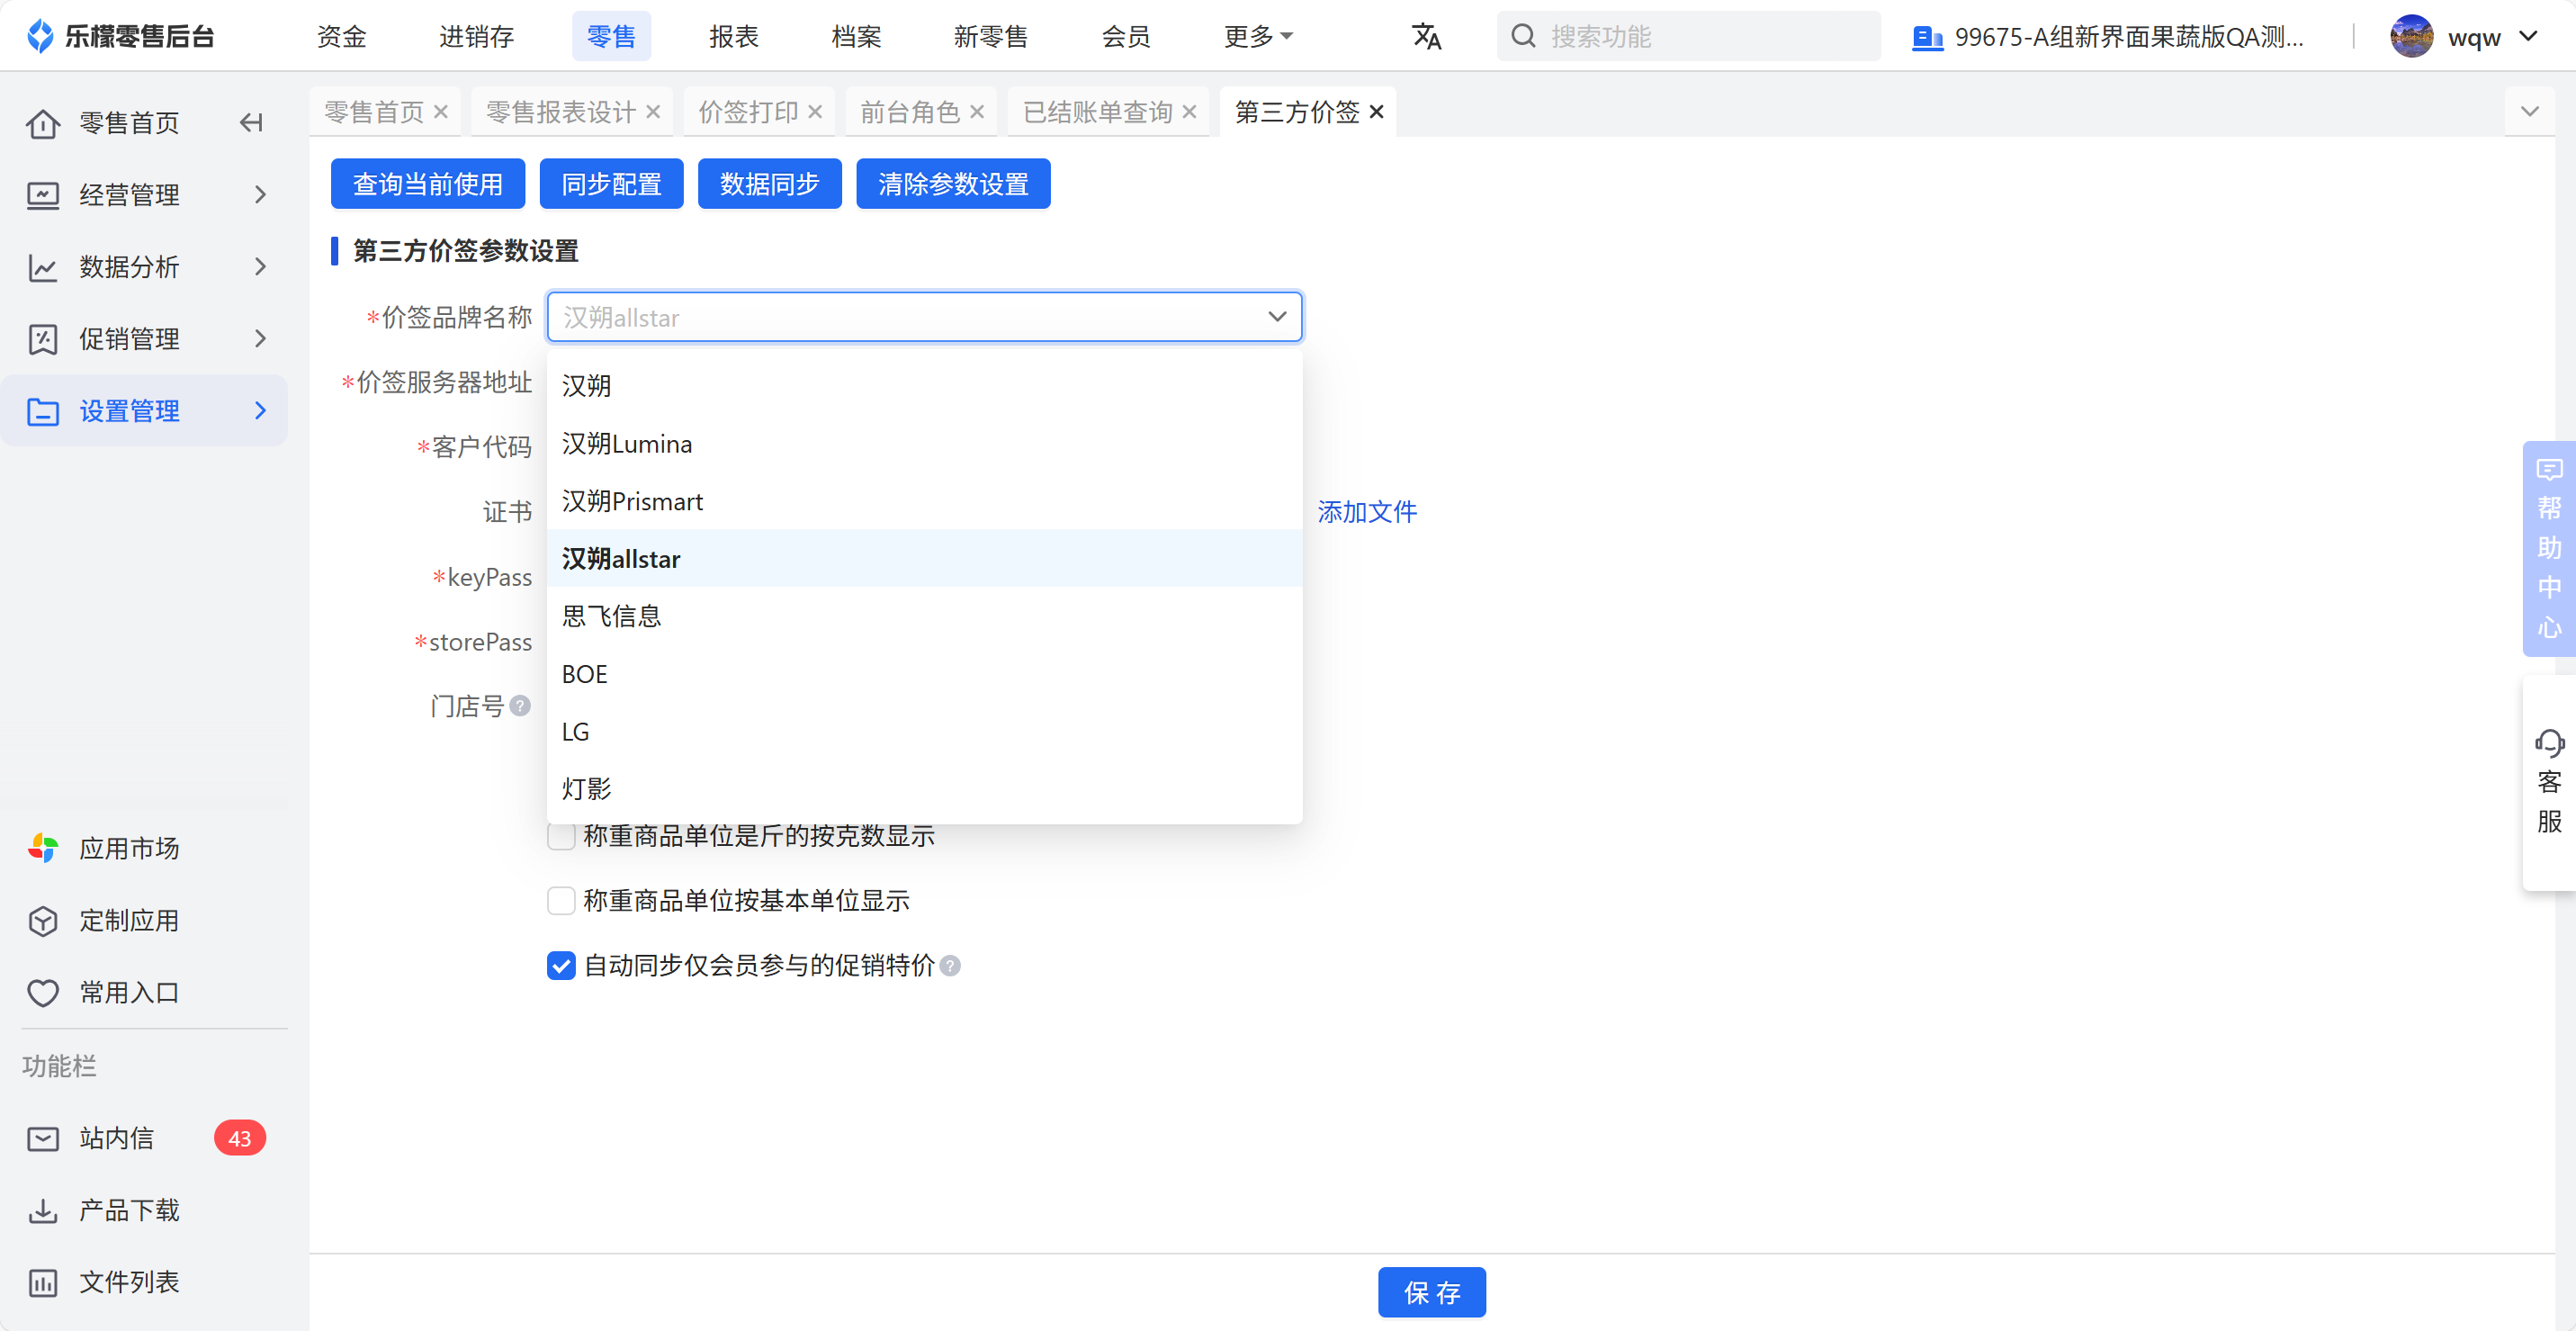Screen dimensions: 2576x1331
Task: Open the 资金 menu
Action: point(341,36)
